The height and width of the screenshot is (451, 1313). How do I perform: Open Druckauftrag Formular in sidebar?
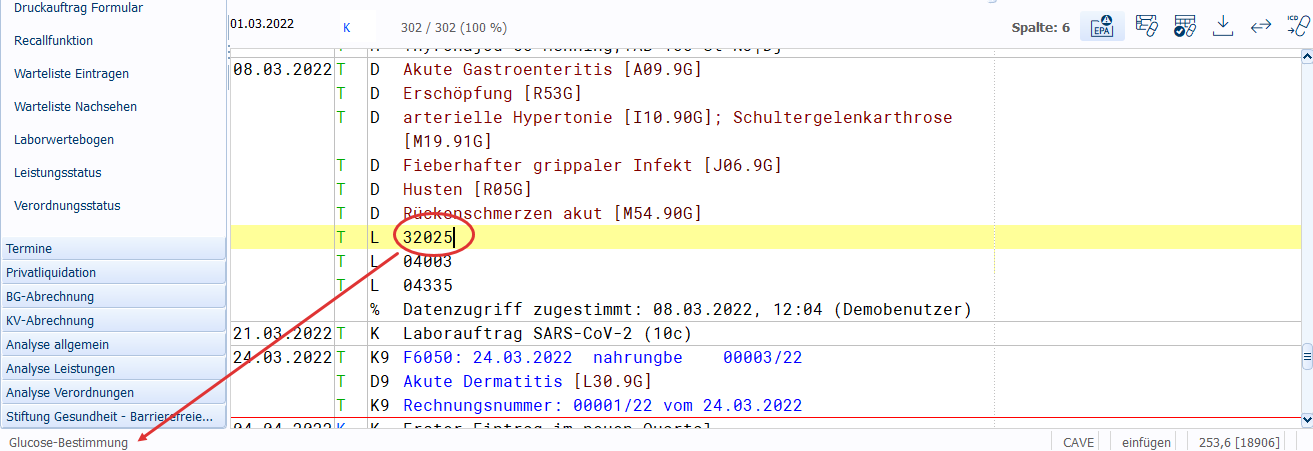(79, 8)
